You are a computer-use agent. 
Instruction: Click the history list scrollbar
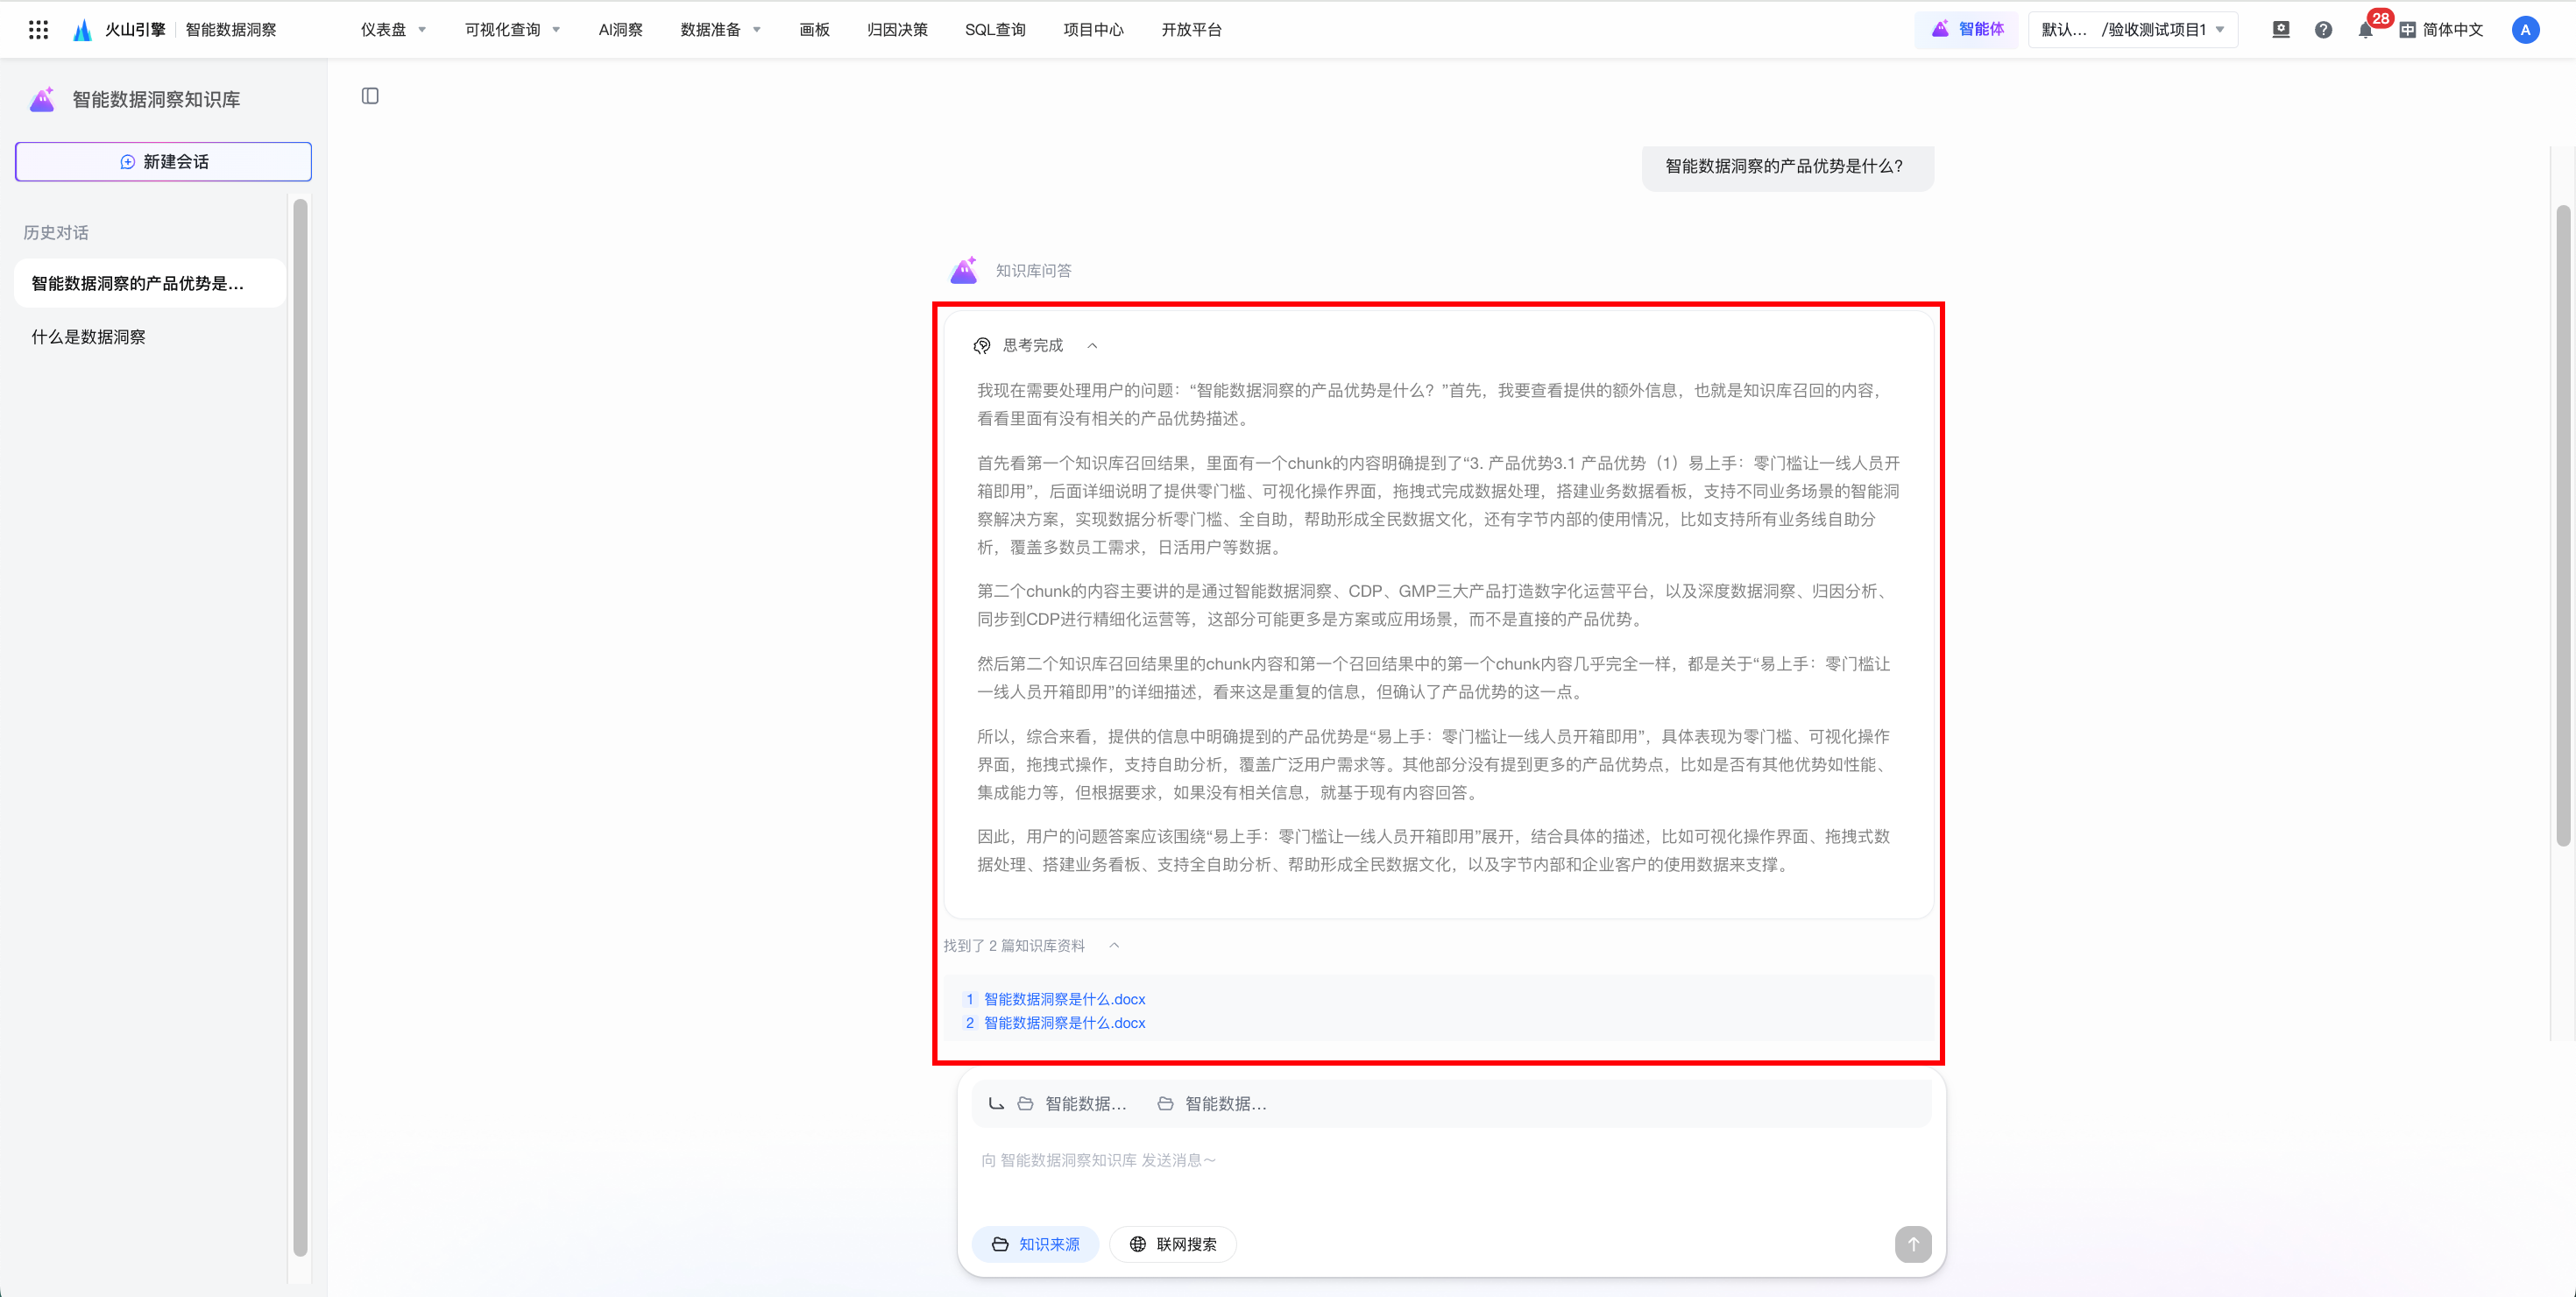click(x=300, y=726)
